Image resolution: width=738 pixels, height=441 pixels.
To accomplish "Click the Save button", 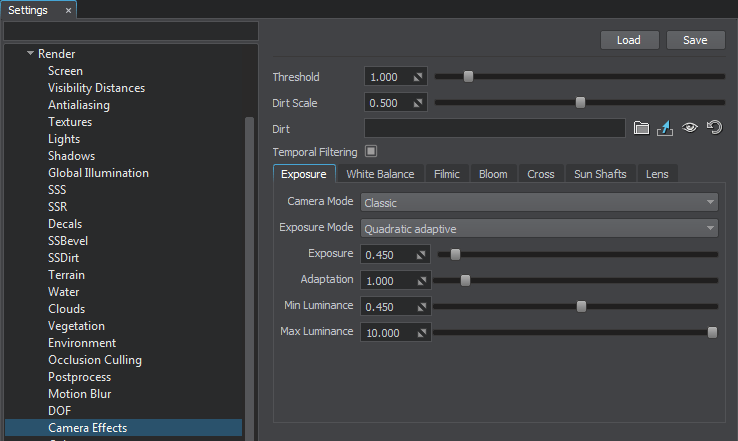I will pyautogui.click(x=696, y=40).
